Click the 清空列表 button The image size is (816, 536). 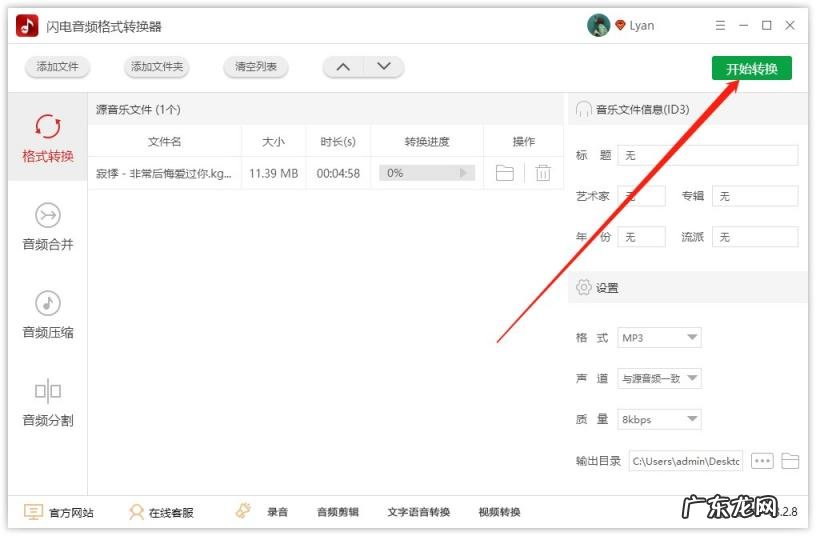pyautogui.click(x=256, y=67)
